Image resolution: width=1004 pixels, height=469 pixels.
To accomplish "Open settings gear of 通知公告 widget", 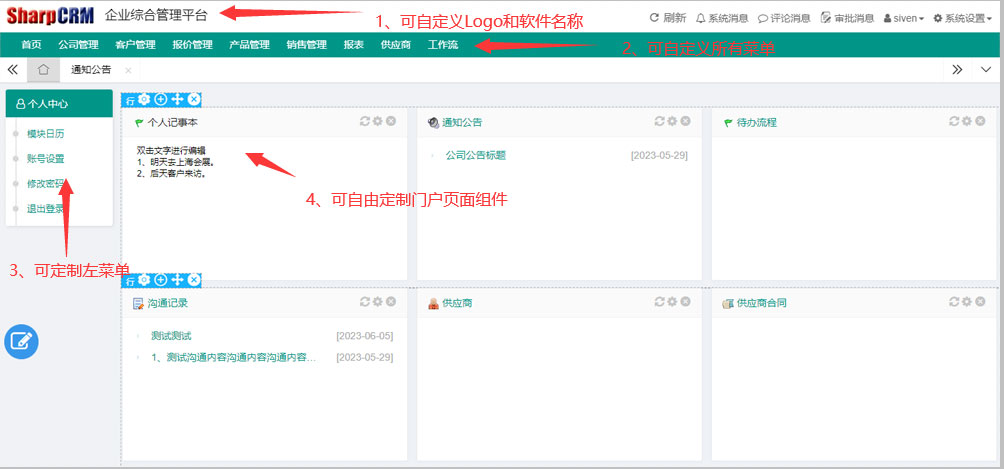I will [x=672, y=121].
